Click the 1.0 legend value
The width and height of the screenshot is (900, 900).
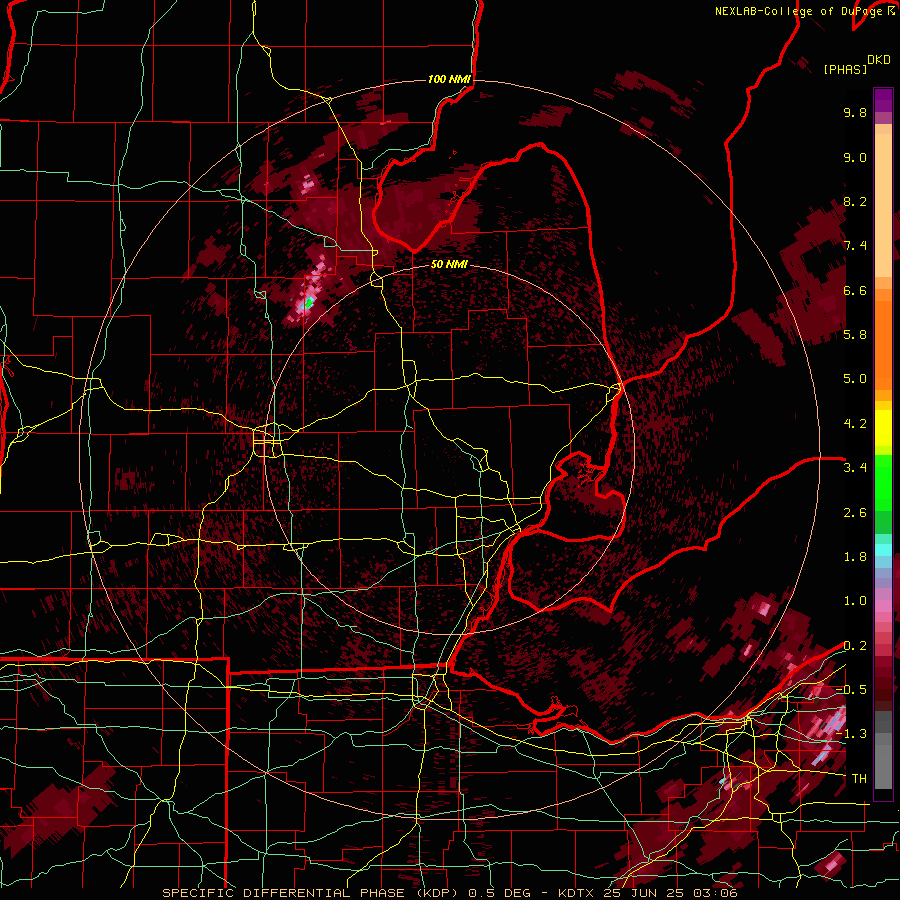click(855, 601)
